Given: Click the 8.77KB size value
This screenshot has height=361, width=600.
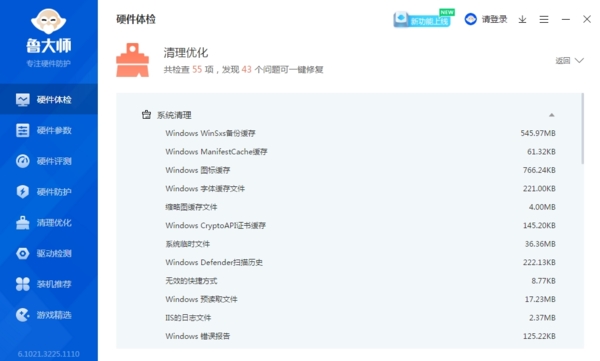Looking at the screenshot, I should click(x=543, y=281).
